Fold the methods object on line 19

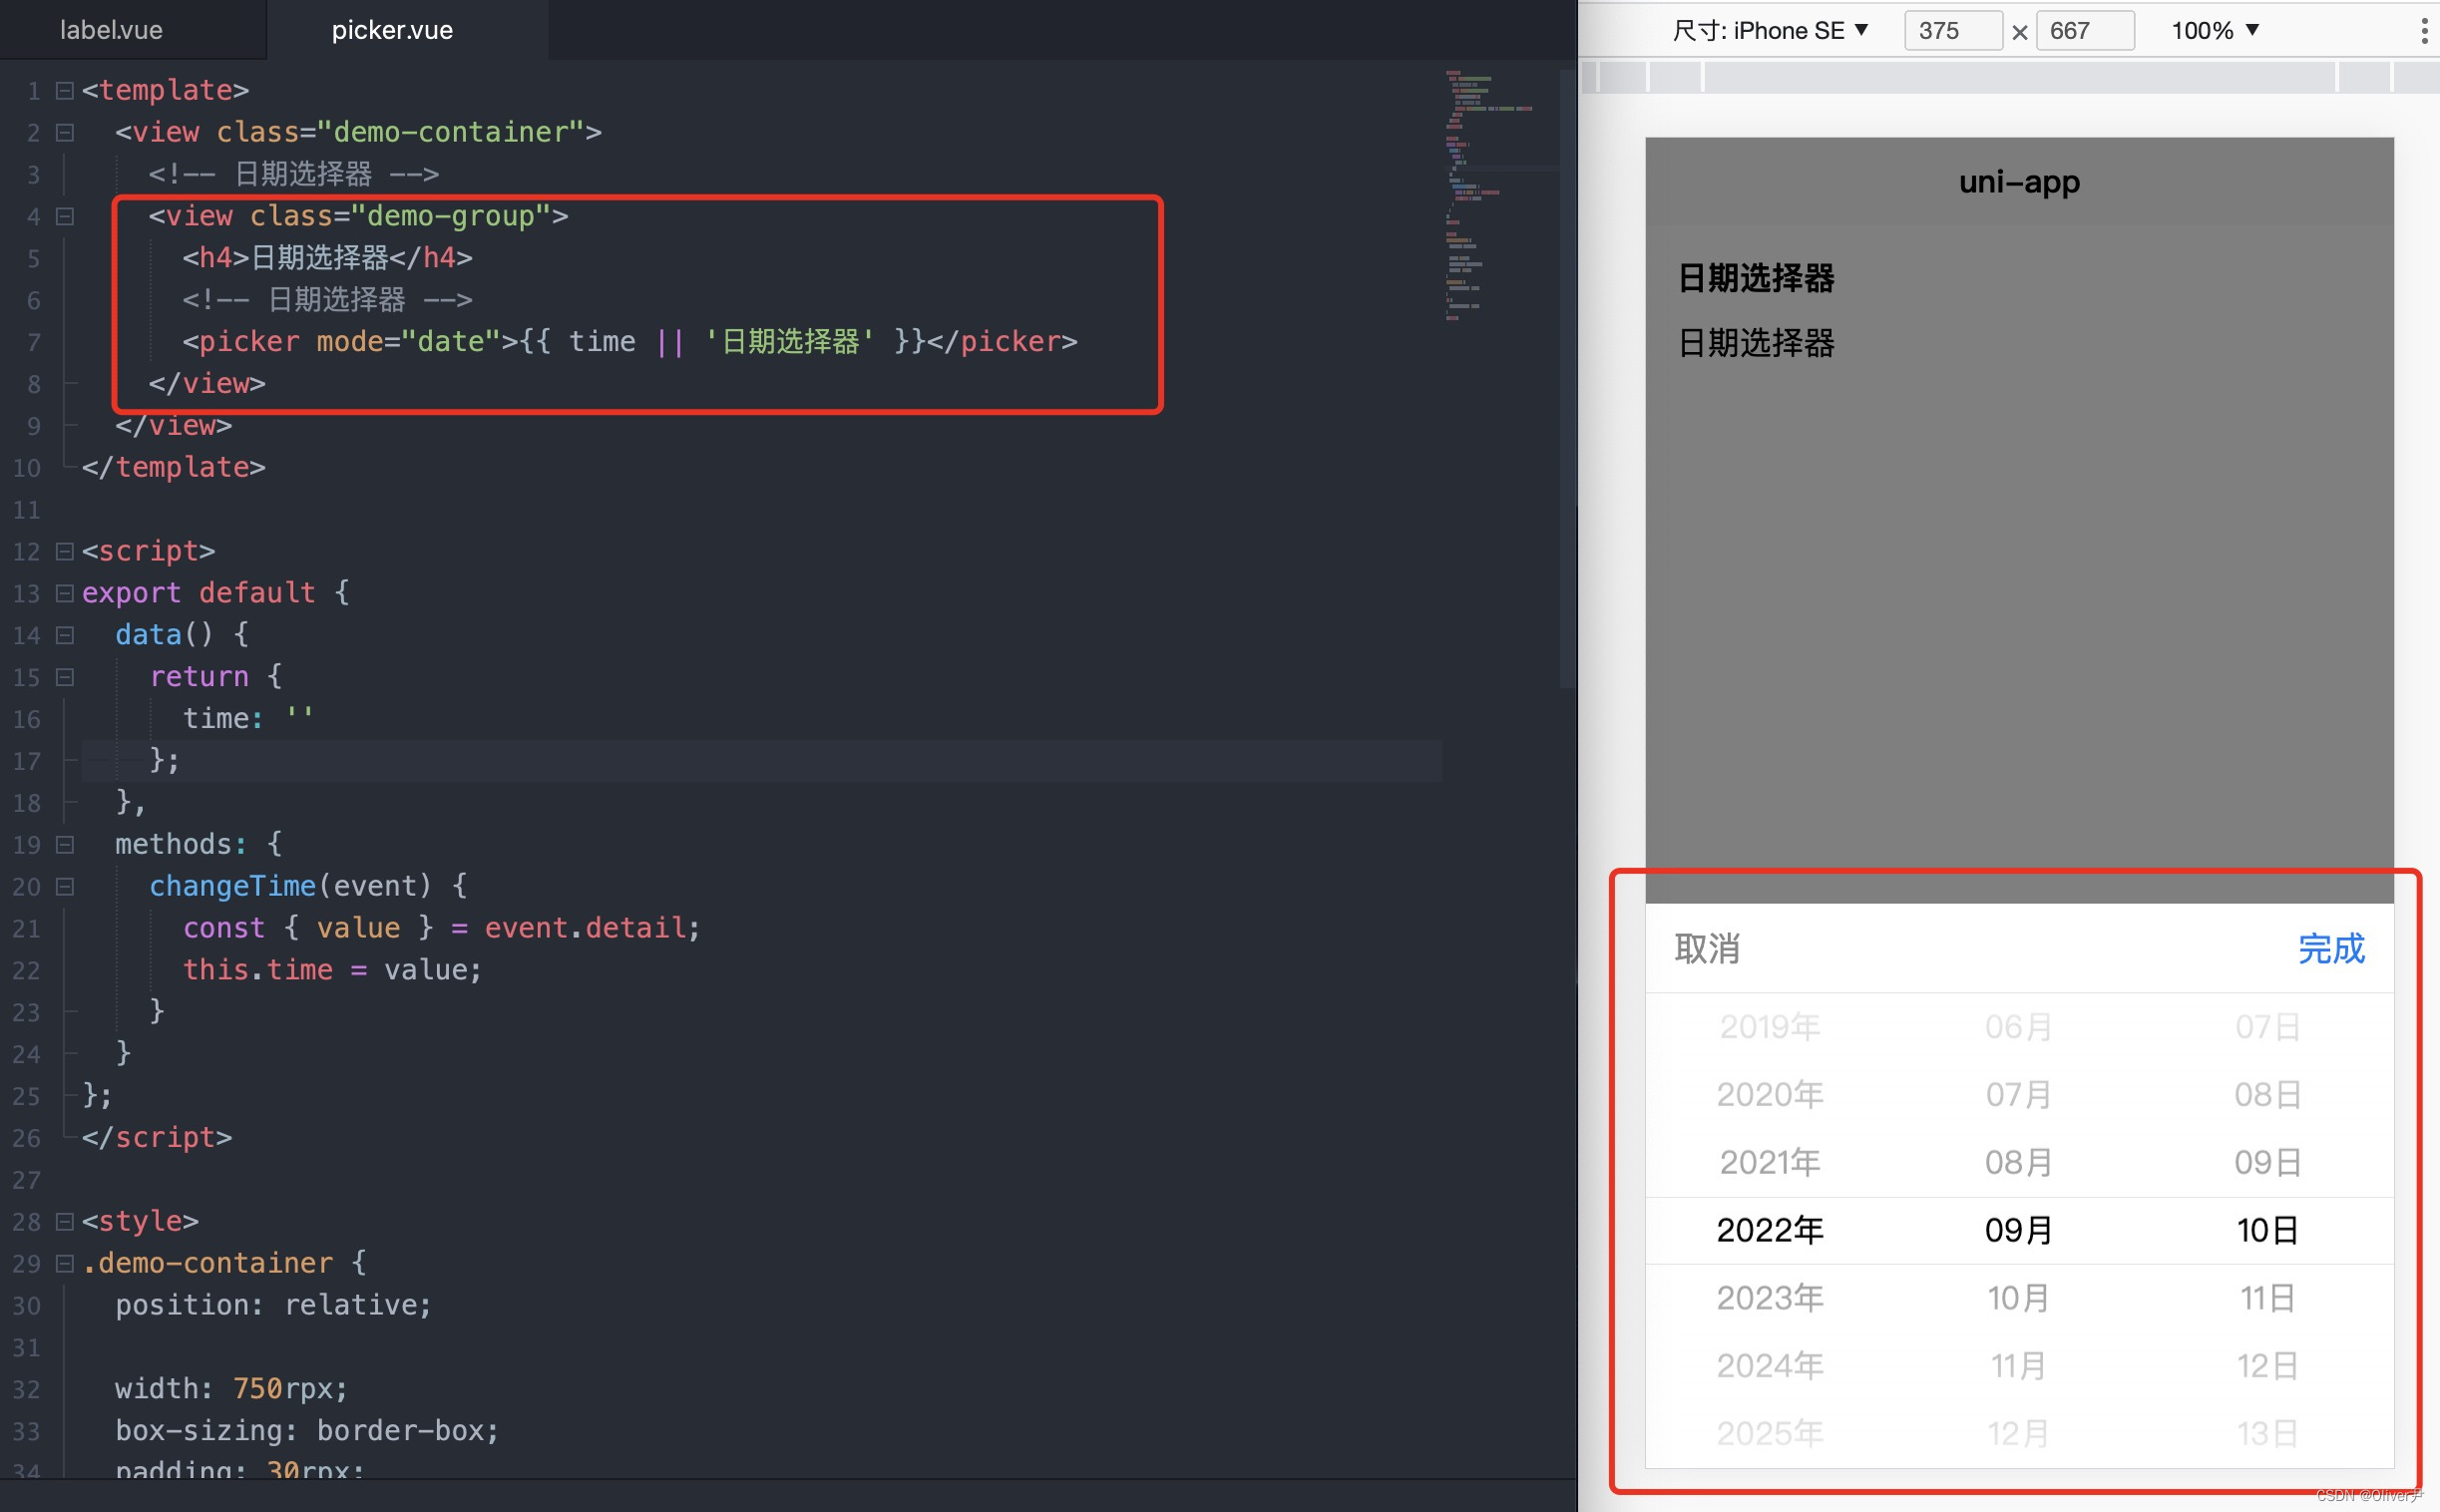(x=65, y=845)
